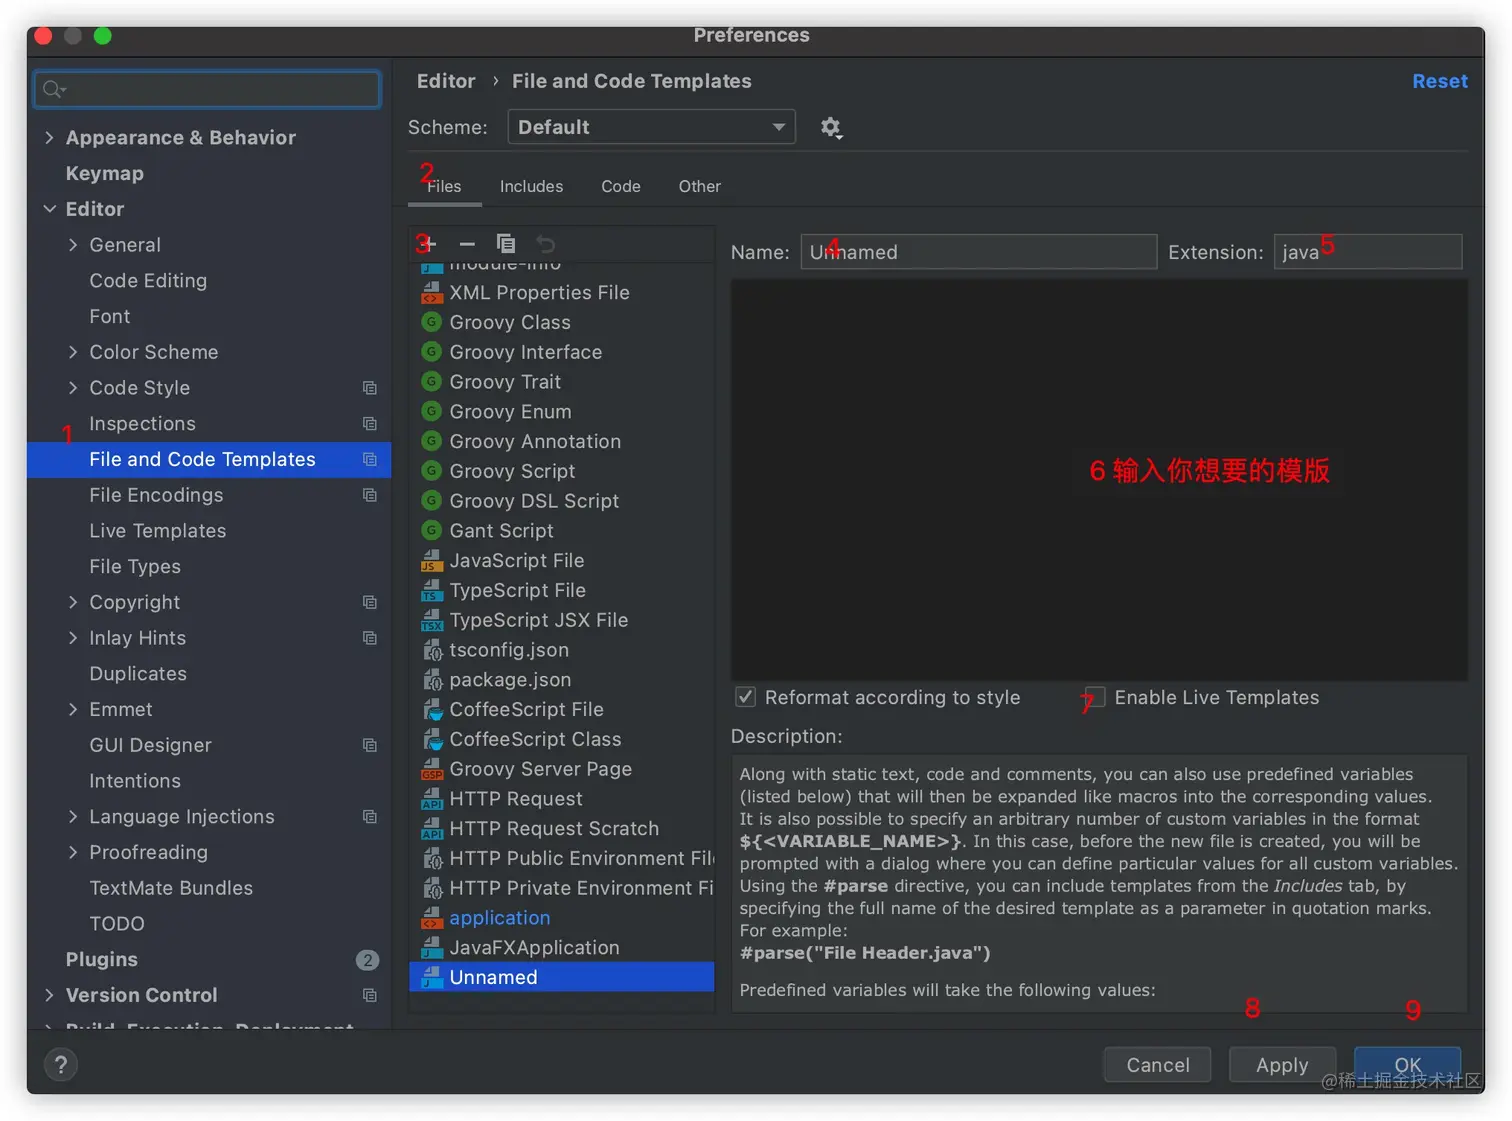Screen dimensions: 1512x1121
Task: Click the copy template icon
Action: 506,243
